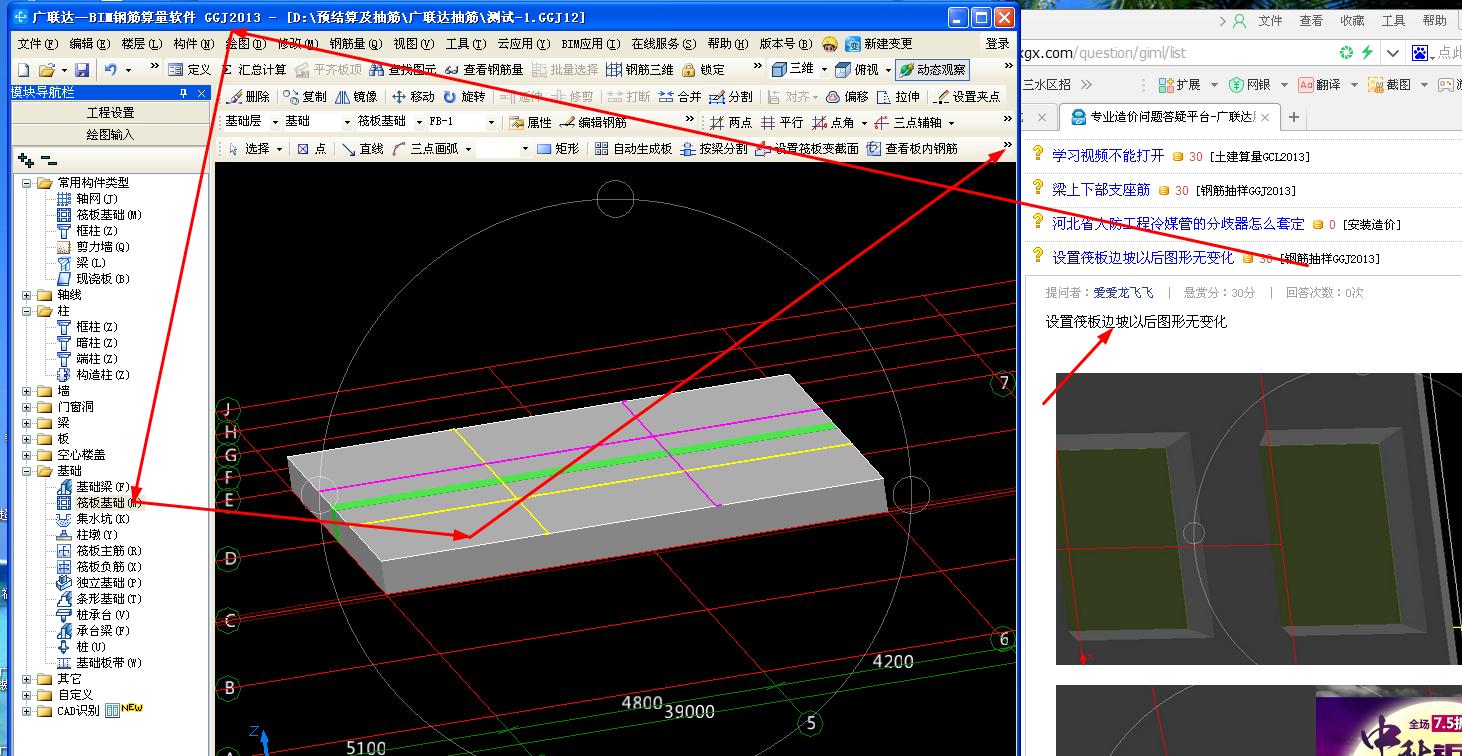Click 拉伸 (Stretch) tool
This screenshot has width=1462, height=756.
click(x=898, y=97)
